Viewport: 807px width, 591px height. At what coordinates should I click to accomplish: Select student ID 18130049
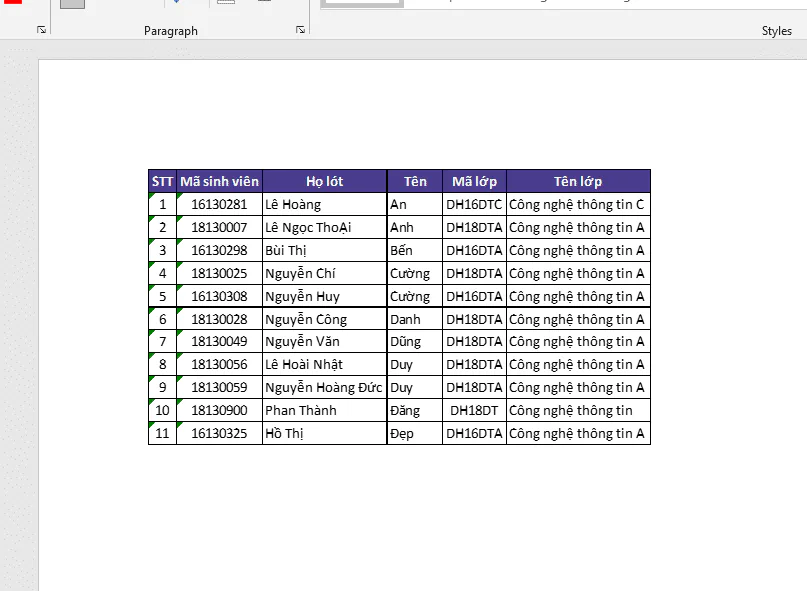pos(219,341)
